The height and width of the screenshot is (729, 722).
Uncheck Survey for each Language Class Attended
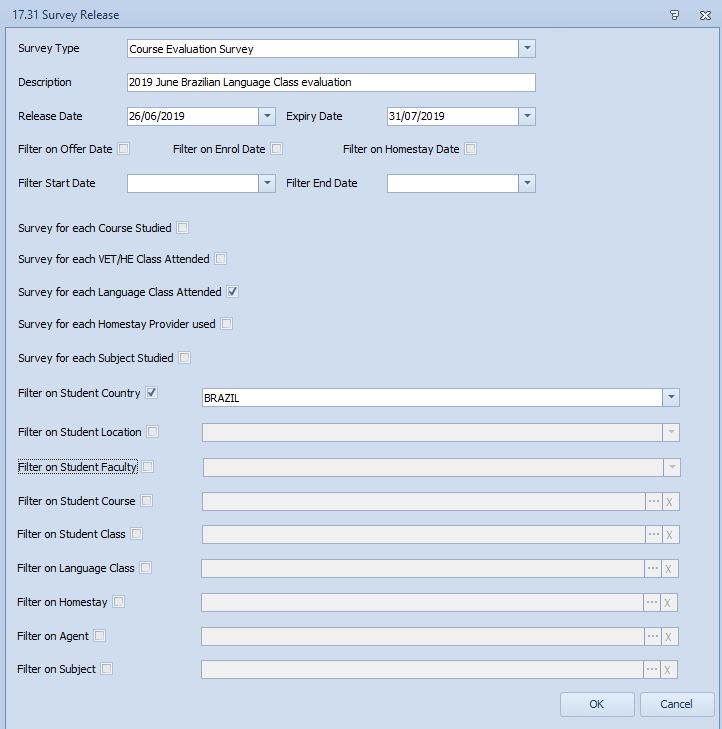[232, 292]
